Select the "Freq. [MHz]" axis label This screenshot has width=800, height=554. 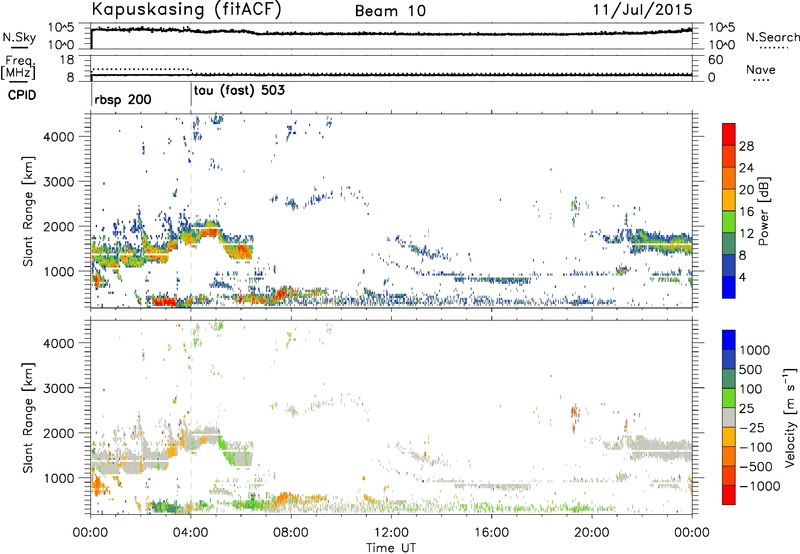(x=19, y=68)
